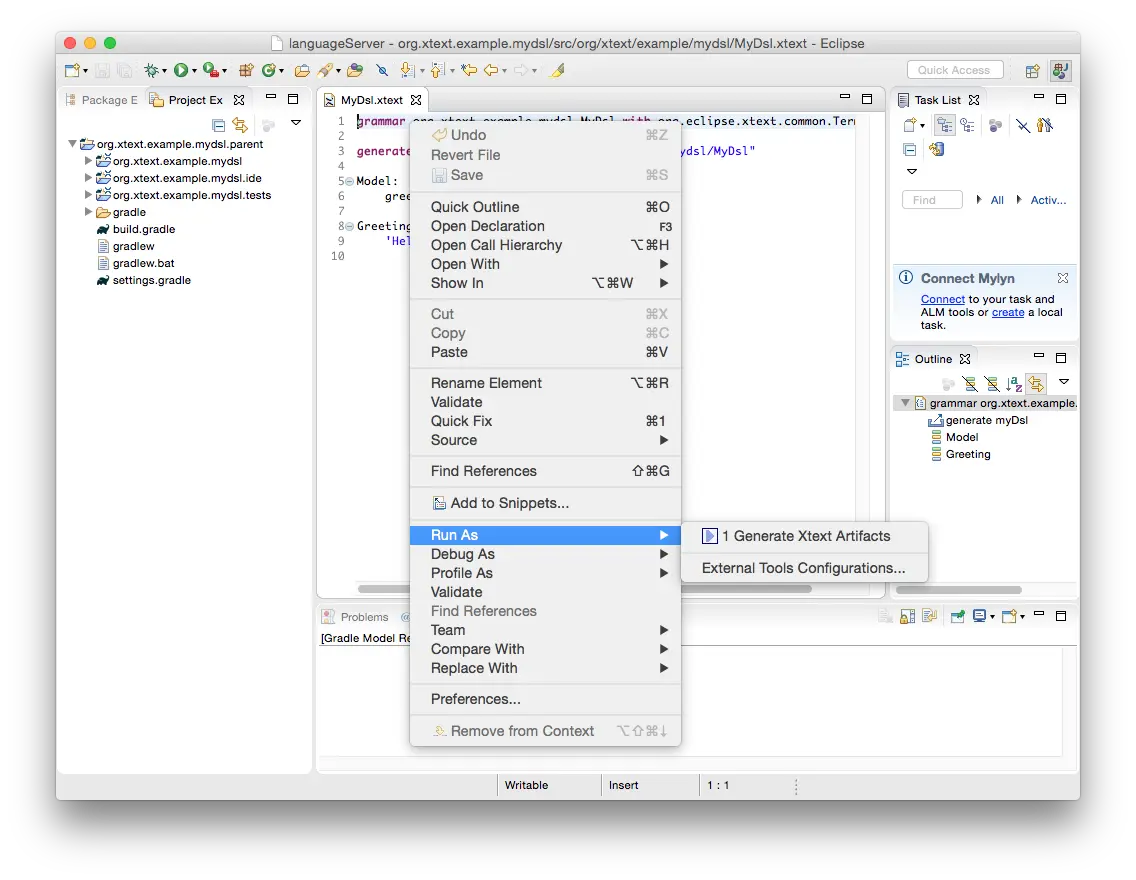This screenshot has height=880, width=1136.
Task: Toggle Link with Editor in Project Explorer
Action: [240, 125]
